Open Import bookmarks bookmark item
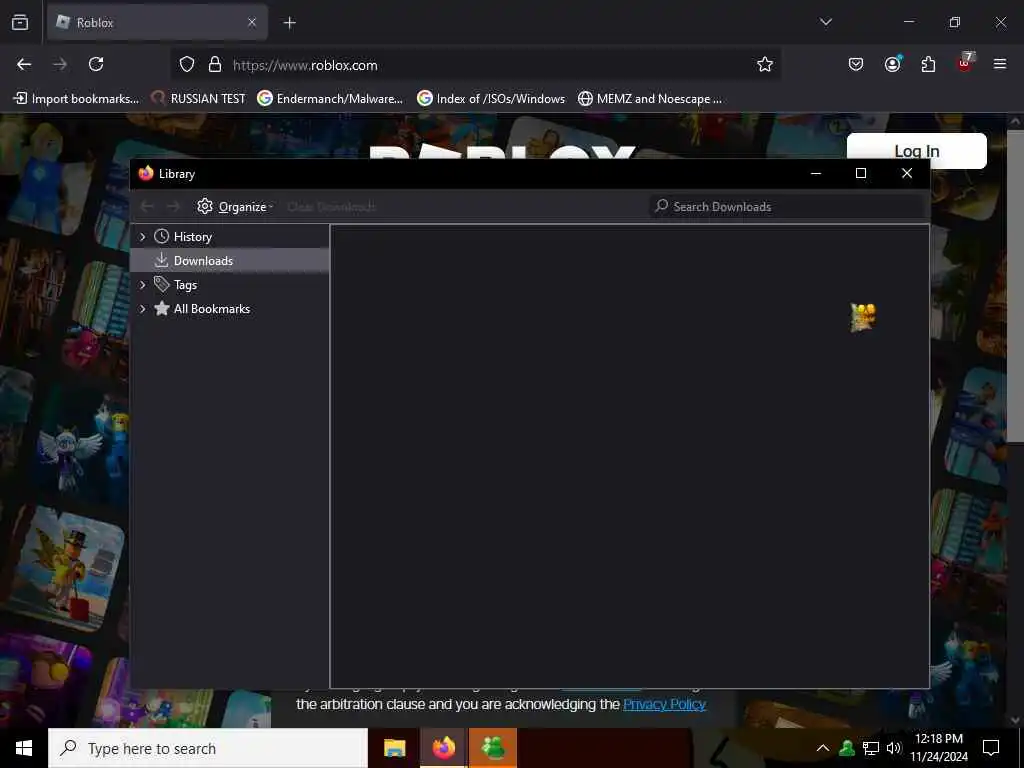Screen dimensions: 1024x768 (x=76, y=99)
